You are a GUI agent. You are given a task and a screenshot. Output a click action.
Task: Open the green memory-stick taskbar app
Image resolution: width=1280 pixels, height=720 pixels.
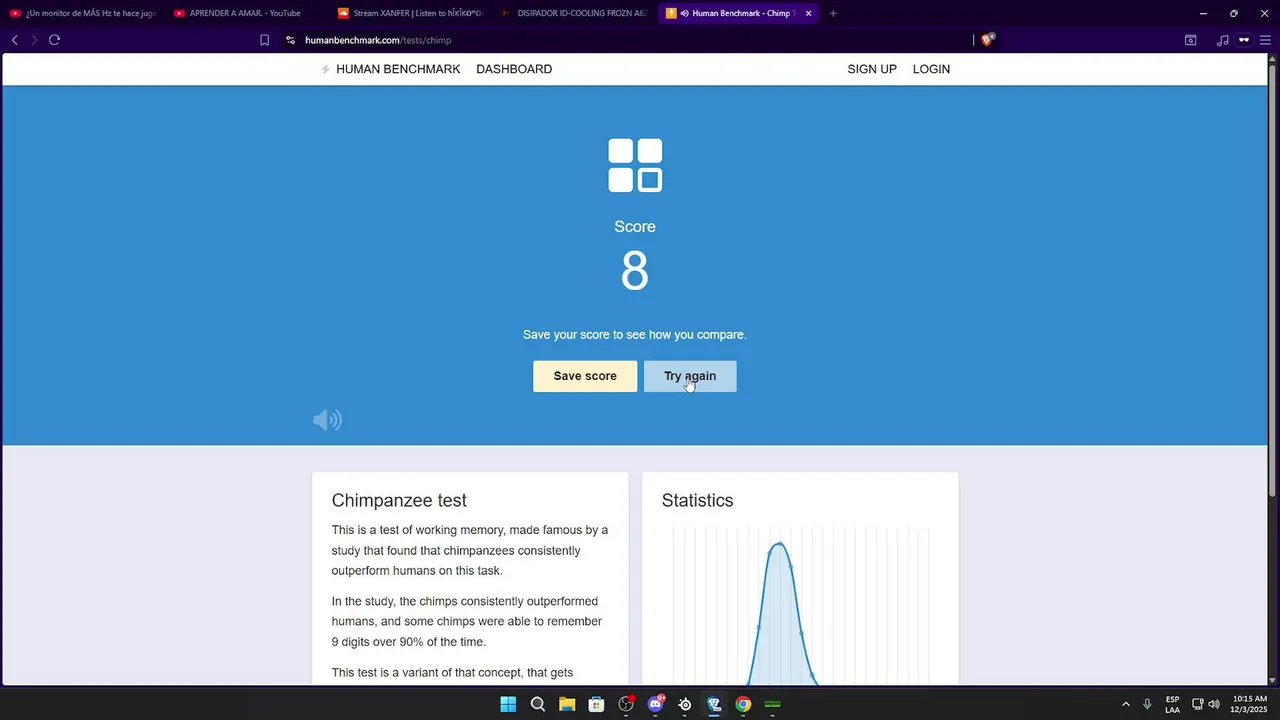[x=772, y=704]
